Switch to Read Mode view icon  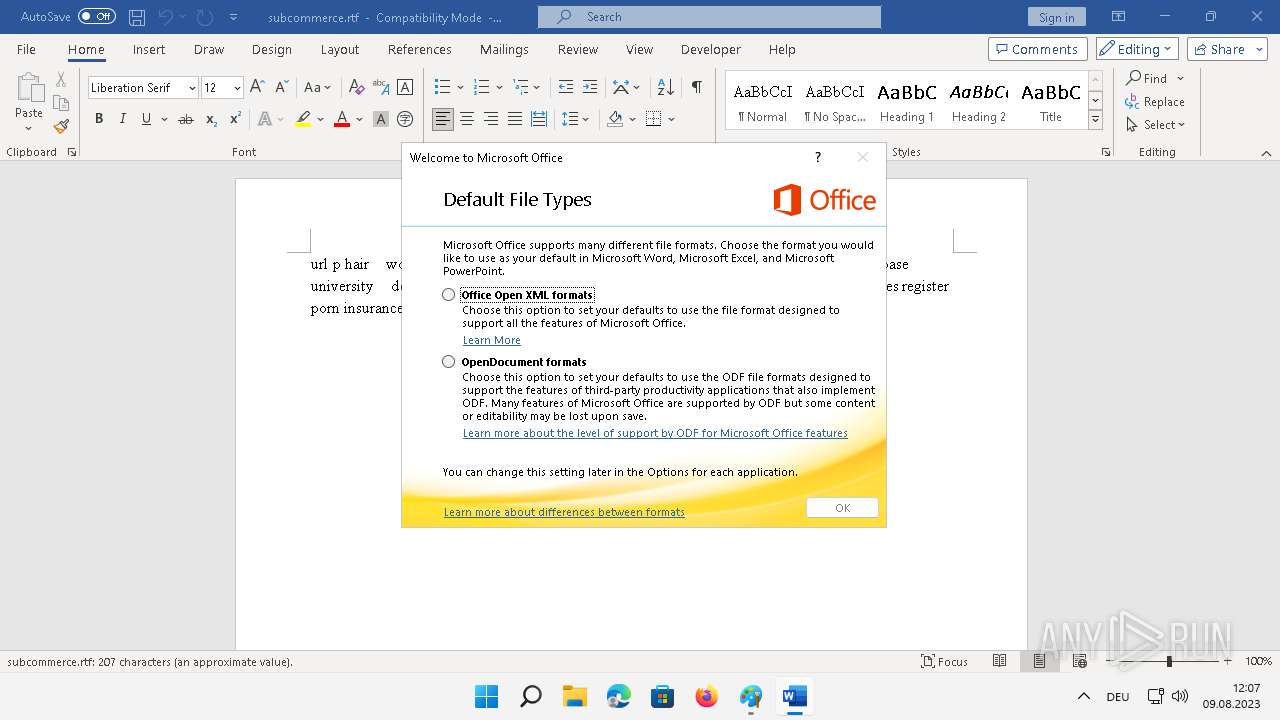click(x=999, y=661)
